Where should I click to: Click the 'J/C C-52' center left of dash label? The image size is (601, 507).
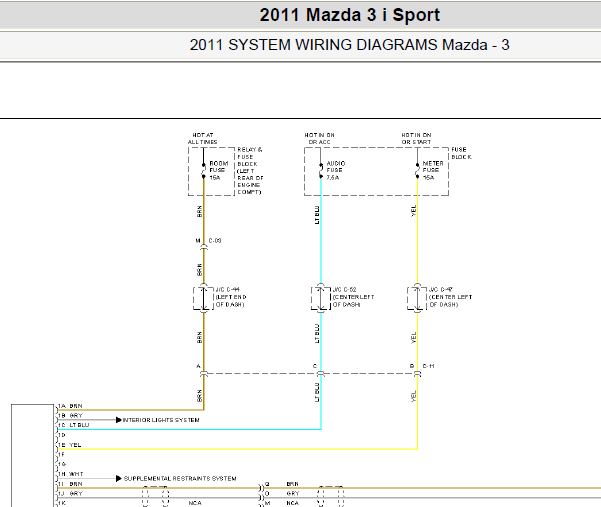coord(353,297)
